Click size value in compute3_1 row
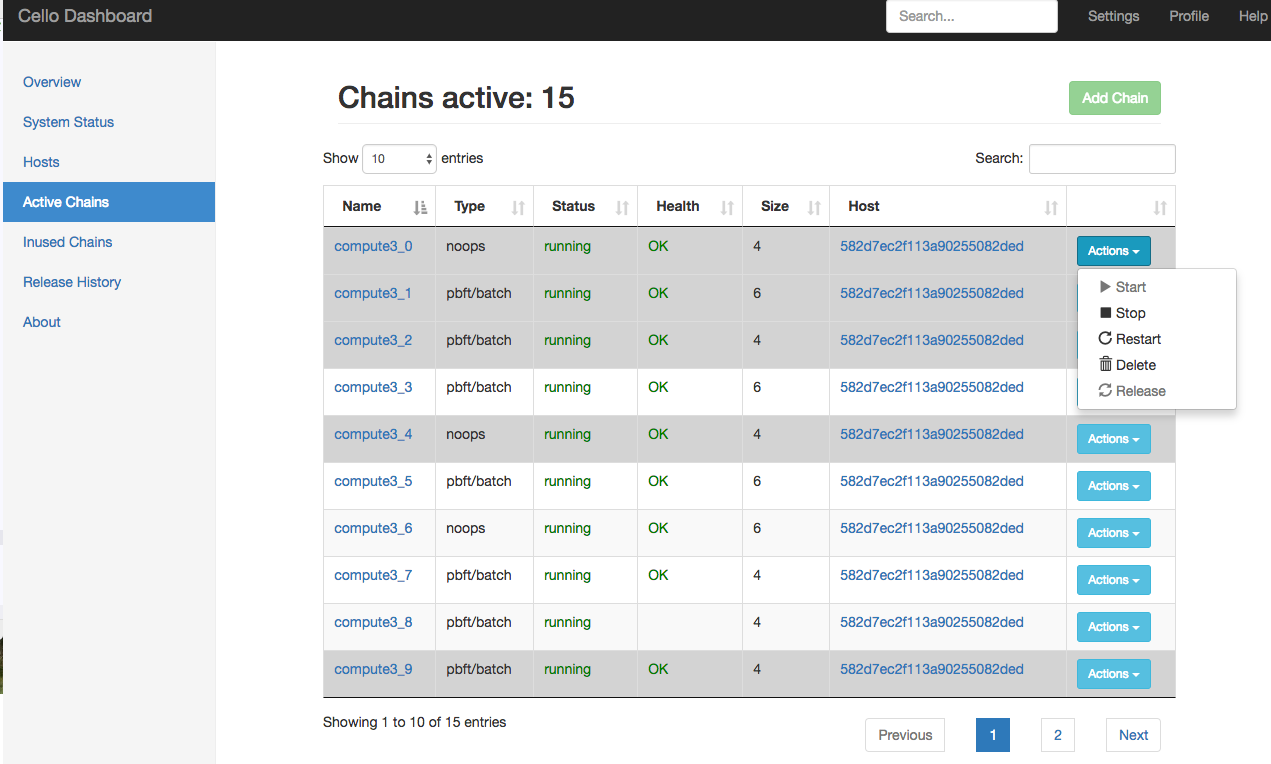 (757, 293)
